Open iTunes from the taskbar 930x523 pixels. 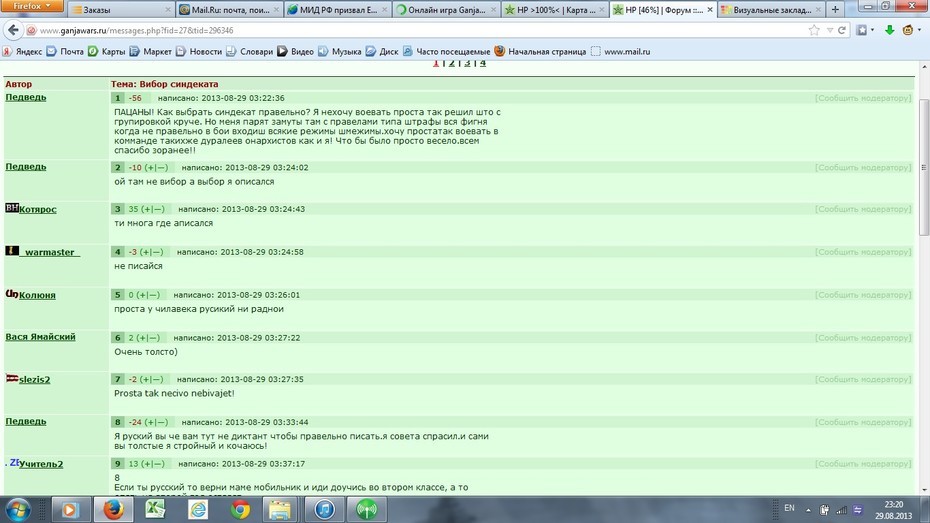tap(324, 510)
